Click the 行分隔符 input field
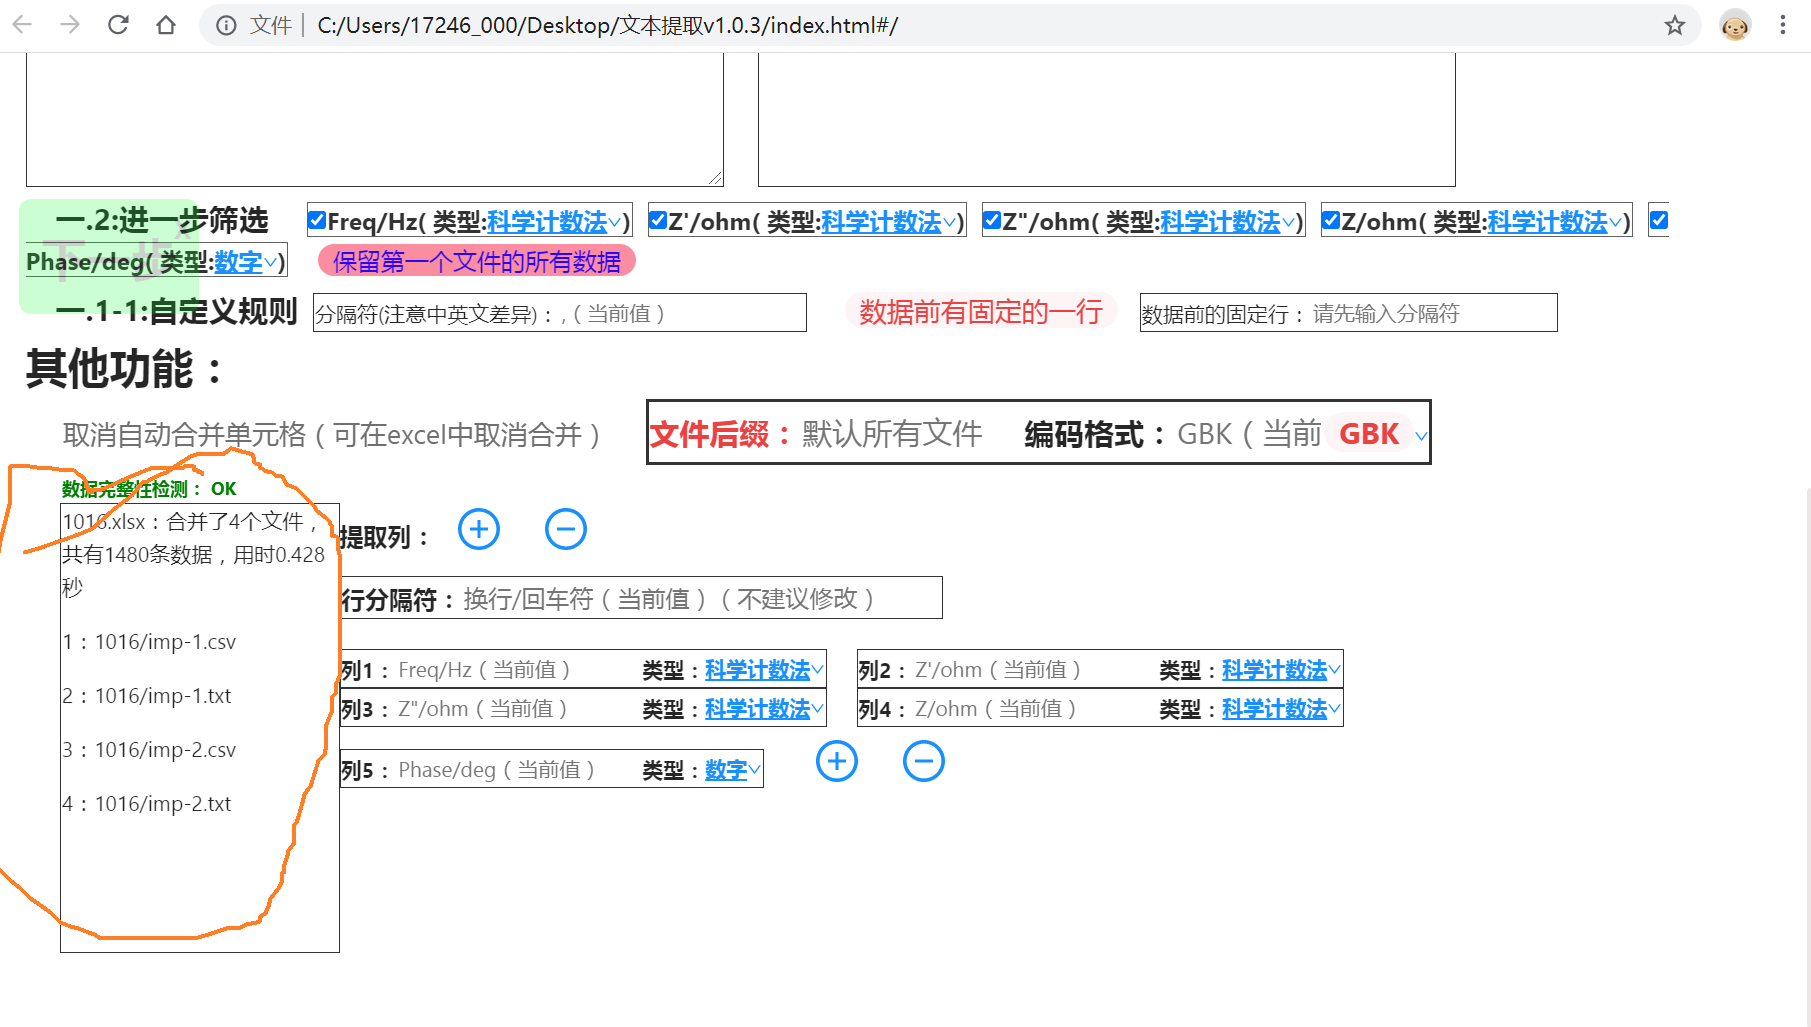Image resolution: width=1811 pixels, height=1027 pixels. pyautogui.click(x=641, y=598)
